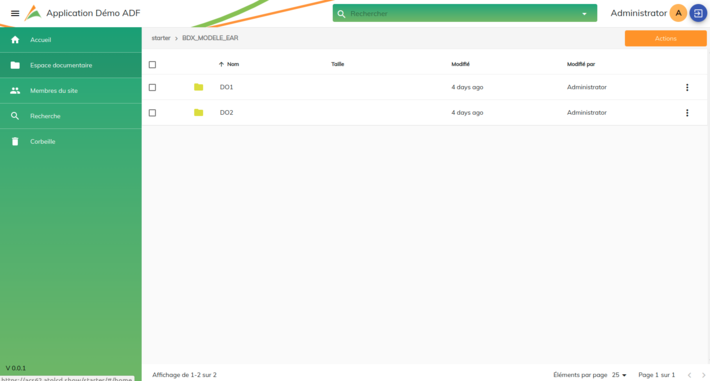Tick the select-all checkbox in header
The width and height of the screenshot is (710, 381).
pos(152,64)
